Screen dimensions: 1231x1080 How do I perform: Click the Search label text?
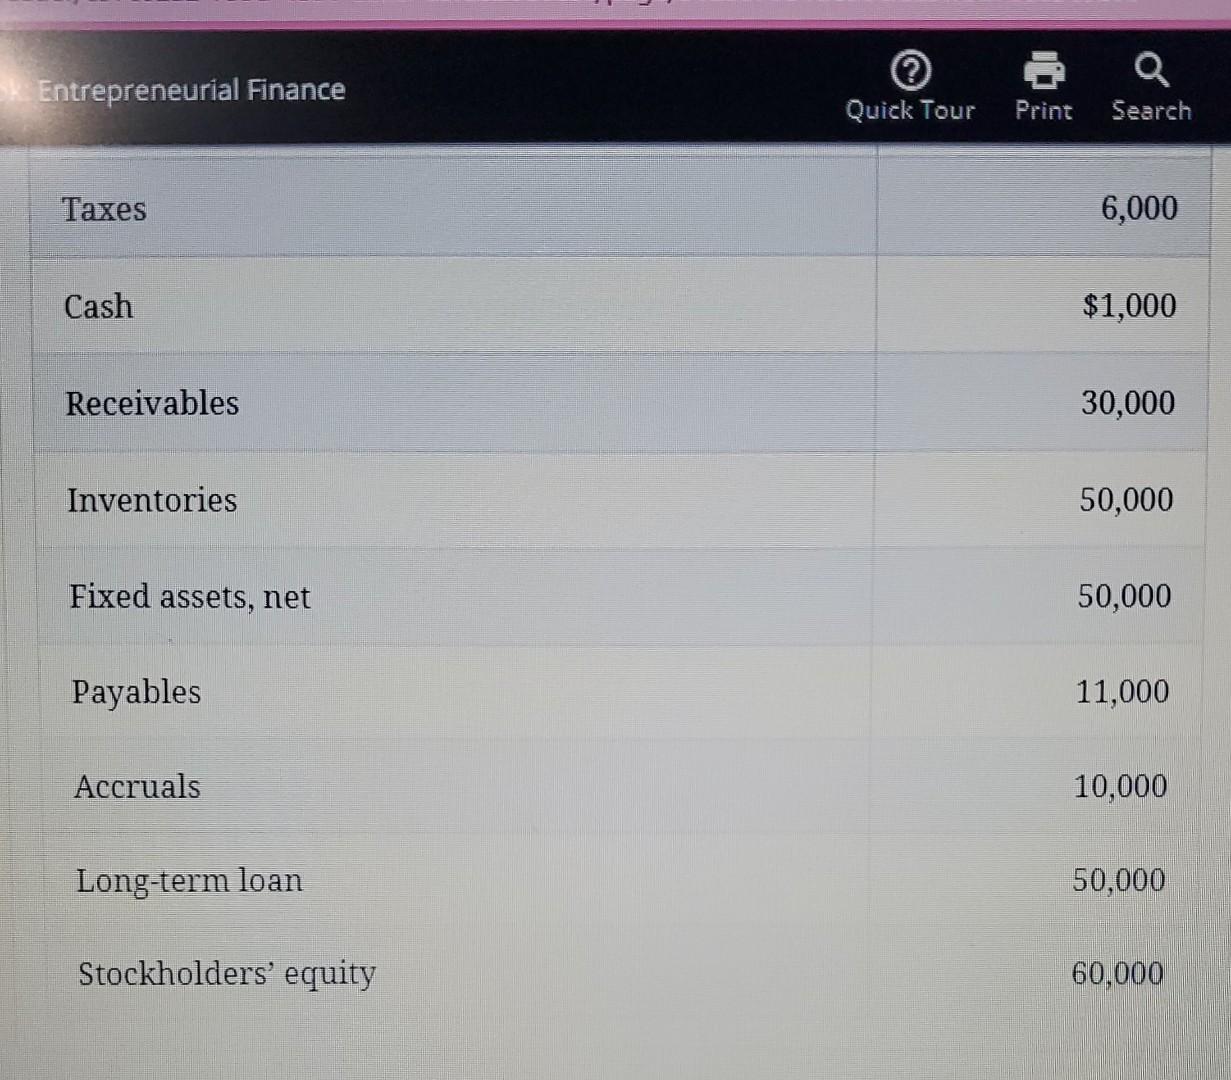click(x=1150, y=111)
